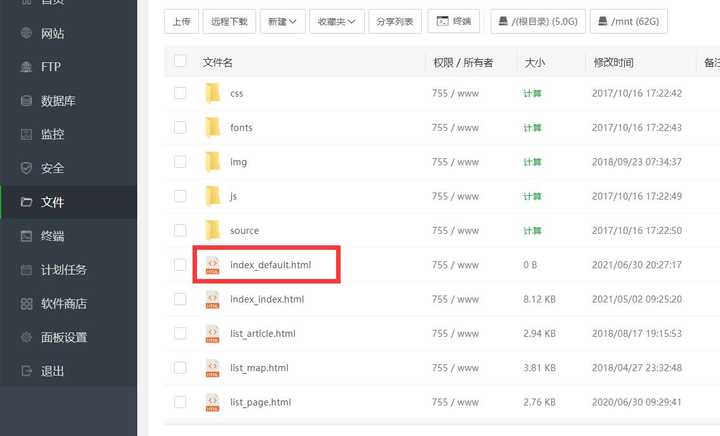
Task: Open the 数据库 sidebar section
Action: tap(68, 101)
